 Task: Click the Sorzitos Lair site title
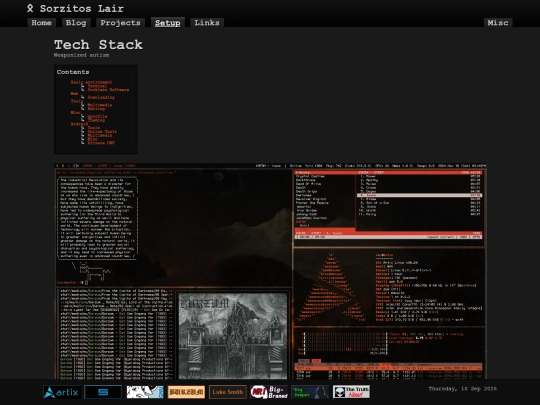click(x=82, y=8)
